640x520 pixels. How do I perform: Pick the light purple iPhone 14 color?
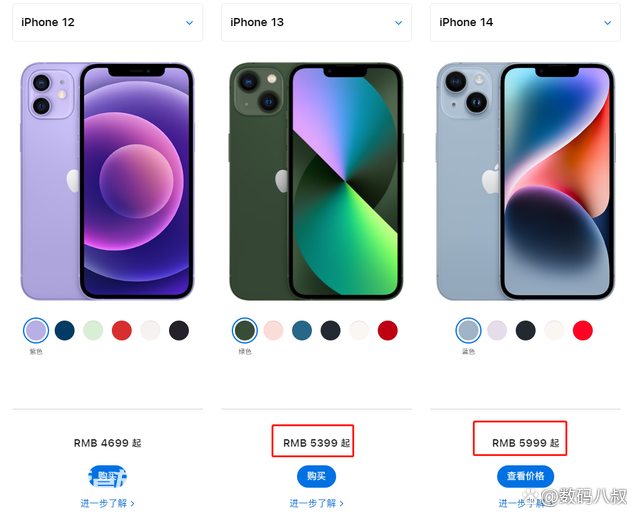[497, 330]
